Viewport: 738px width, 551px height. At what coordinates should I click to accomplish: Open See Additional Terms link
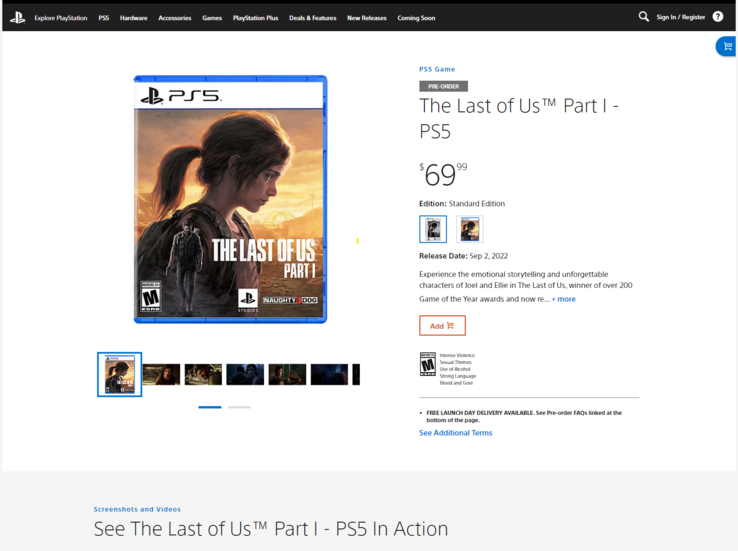click(456, 433)
